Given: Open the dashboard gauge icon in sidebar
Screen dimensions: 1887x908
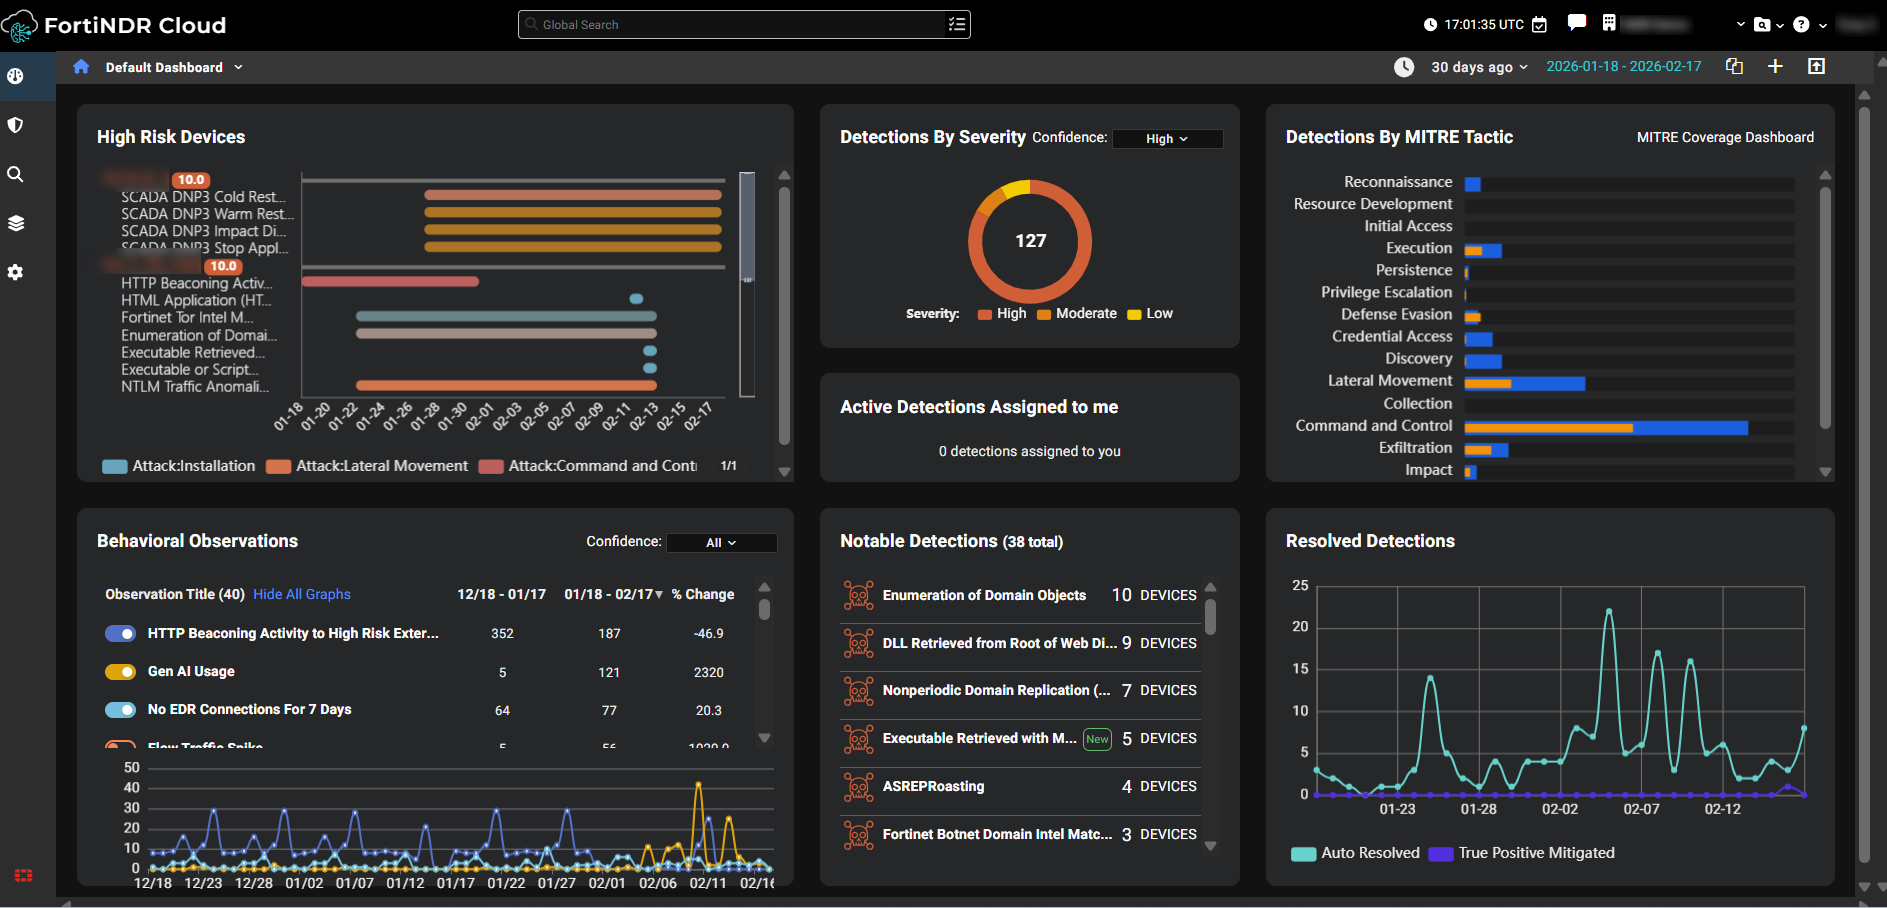Looking at the screenshot, I should pos(15,76).
